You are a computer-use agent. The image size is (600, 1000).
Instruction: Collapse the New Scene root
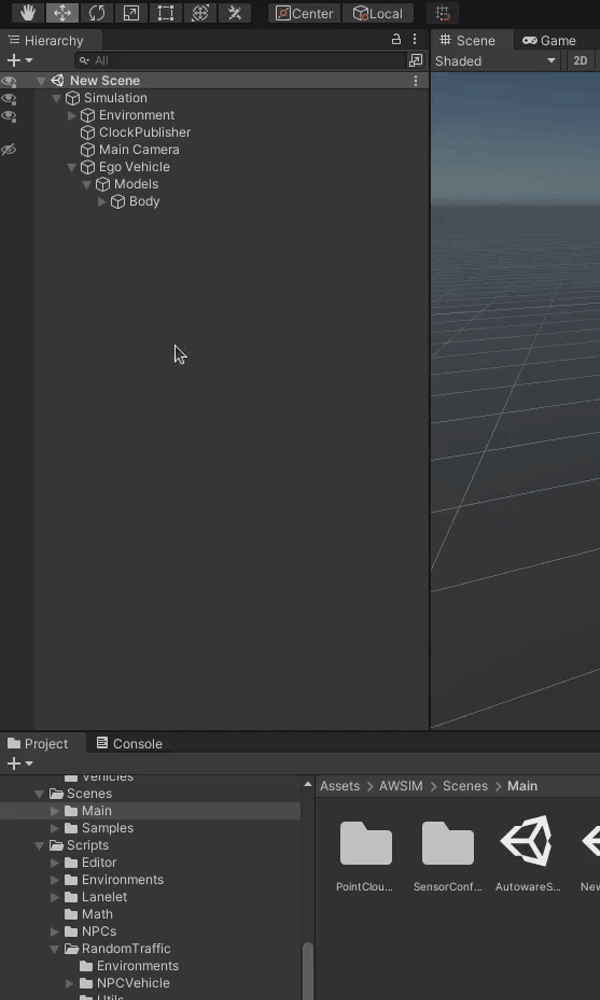pos(41,81)
